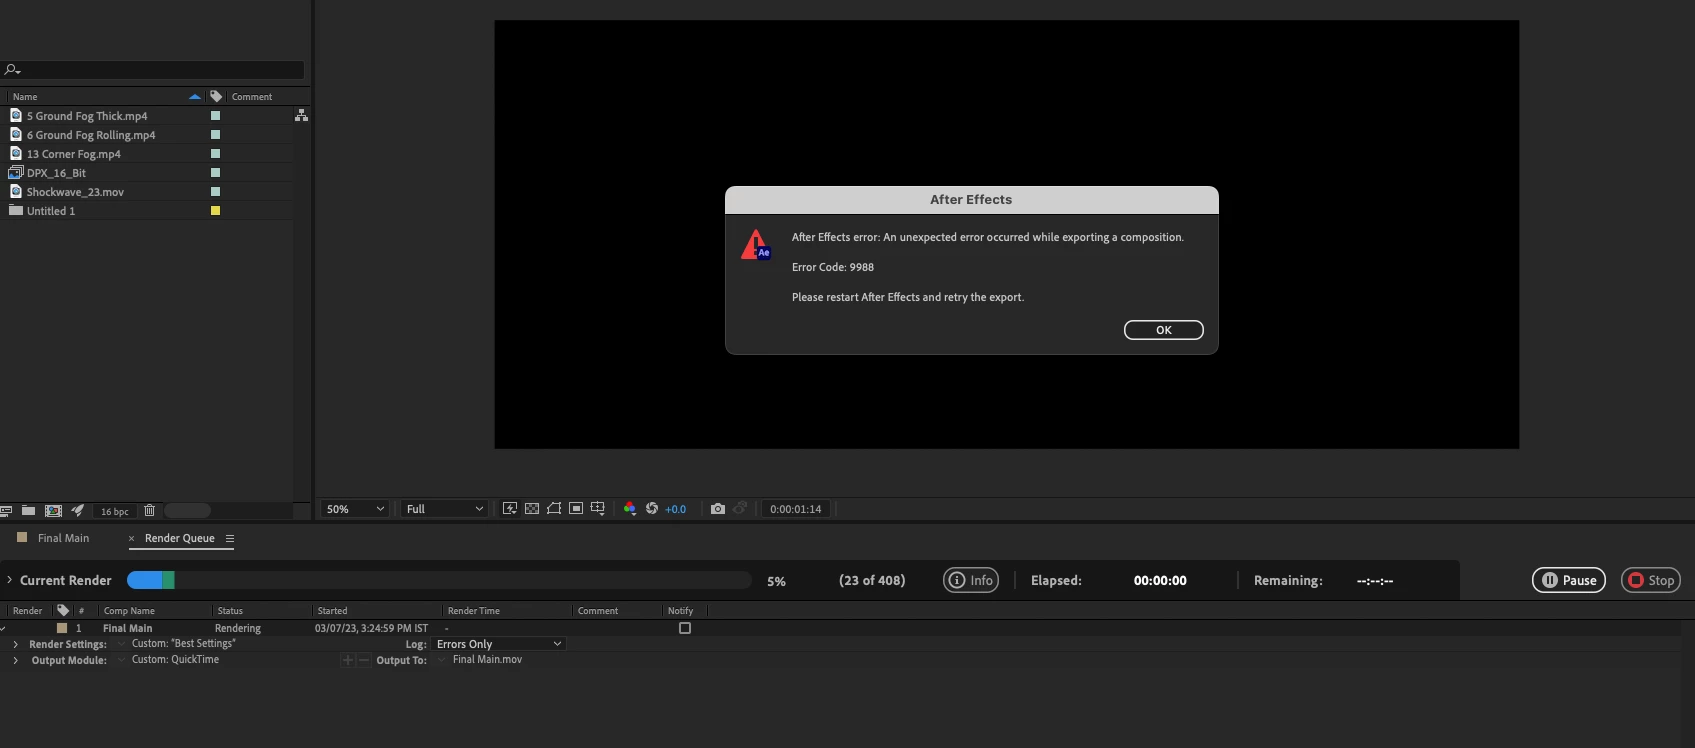Add an output module with plus button
This screenshot has height=748, width=1695.
348,660
